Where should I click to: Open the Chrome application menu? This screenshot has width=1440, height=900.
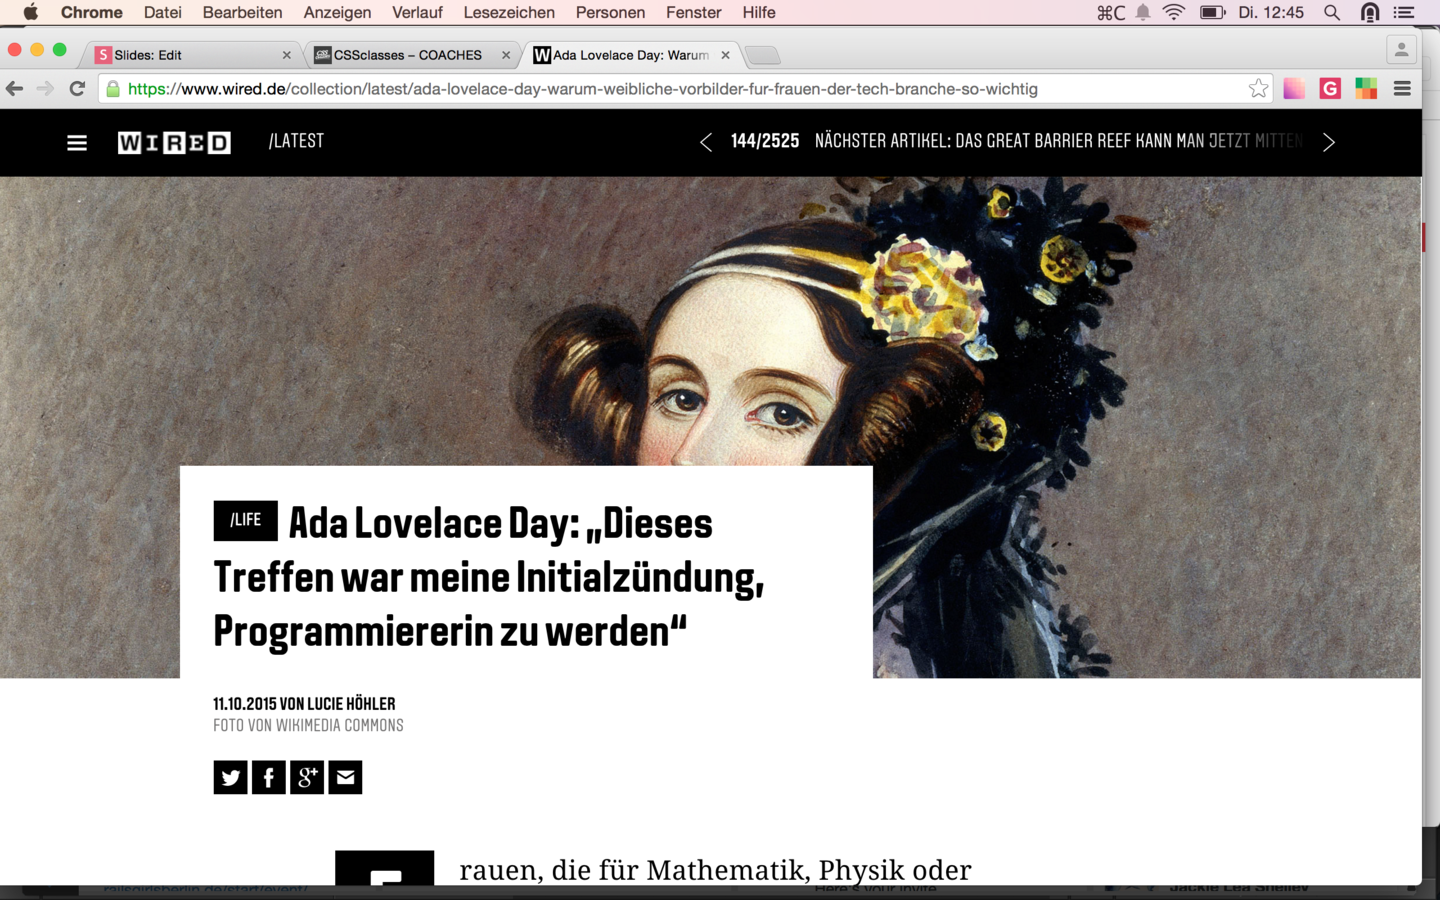pos(92,13)
